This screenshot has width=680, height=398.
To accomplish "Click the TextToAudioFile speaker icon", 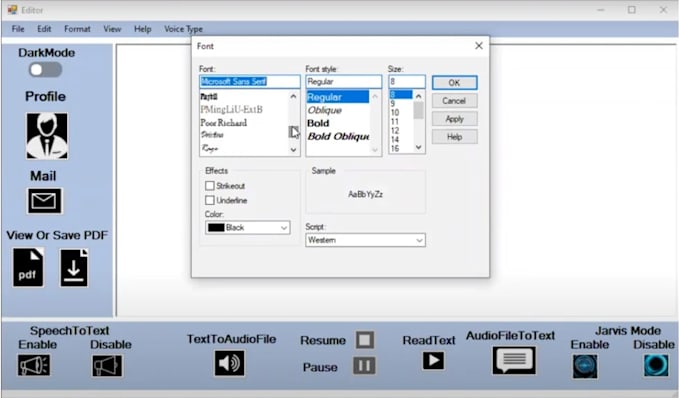I will click(x=229, y=363).
